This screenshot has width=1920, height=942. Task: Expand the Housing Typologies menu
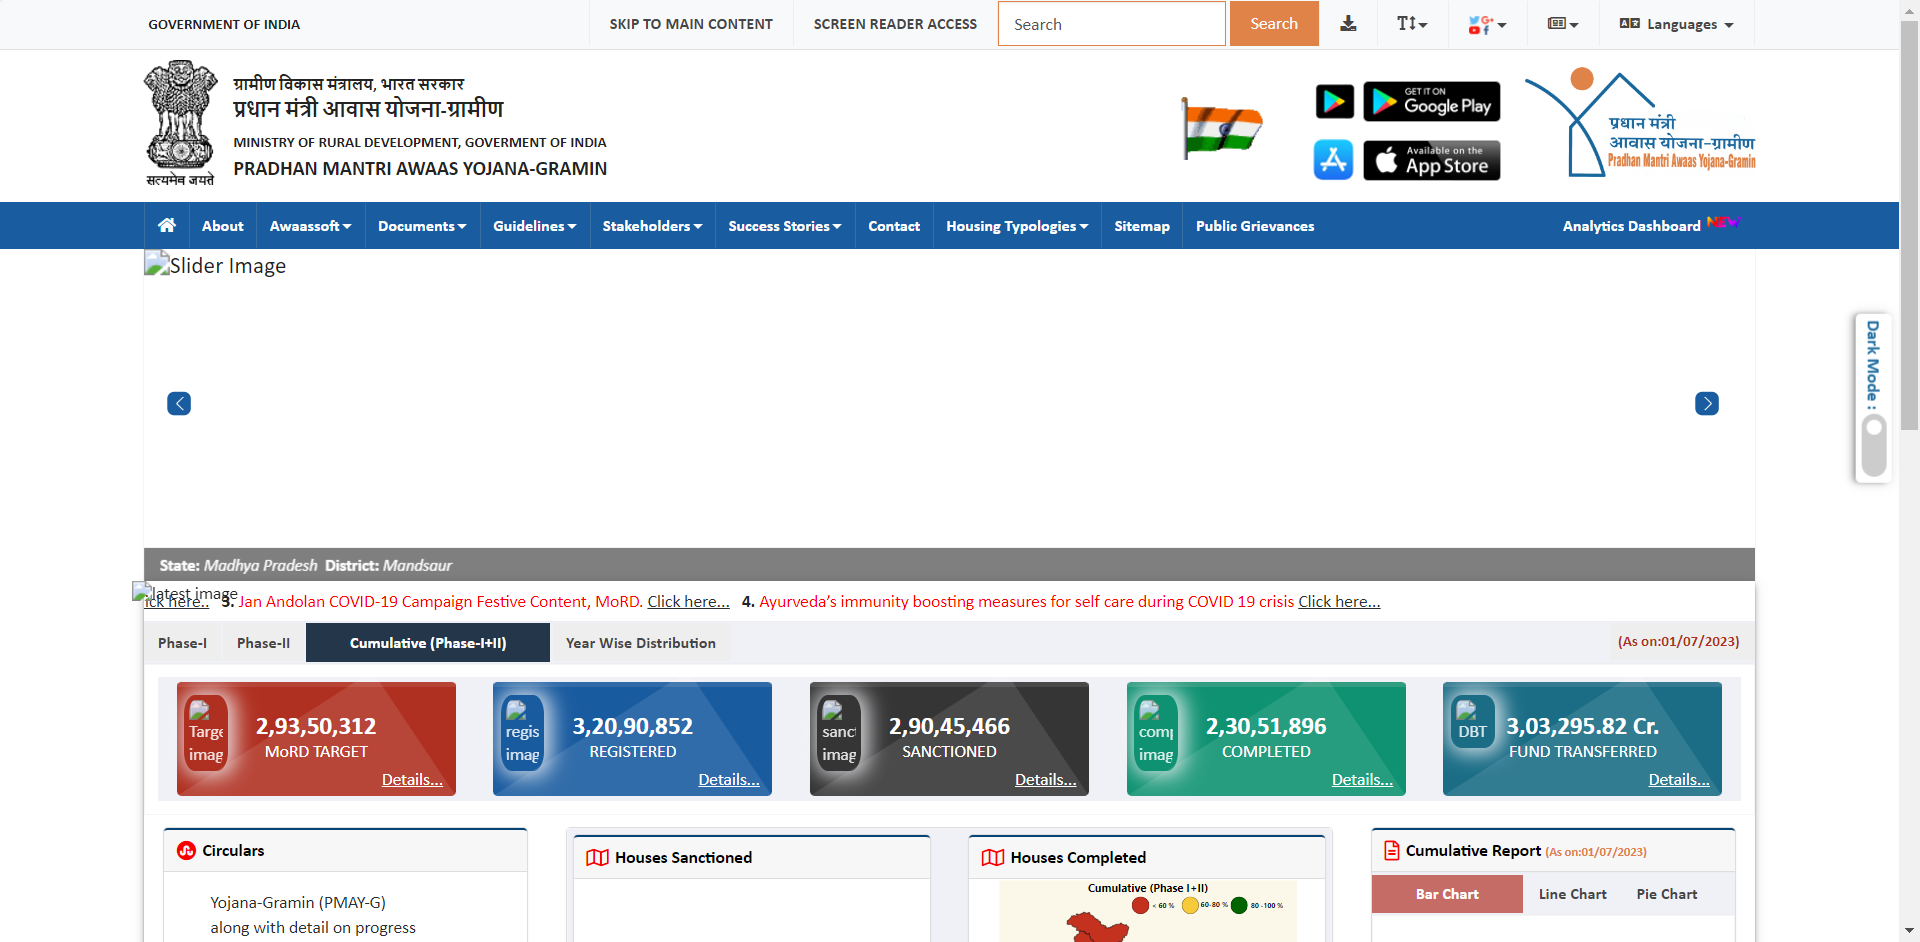(1017, 226)
